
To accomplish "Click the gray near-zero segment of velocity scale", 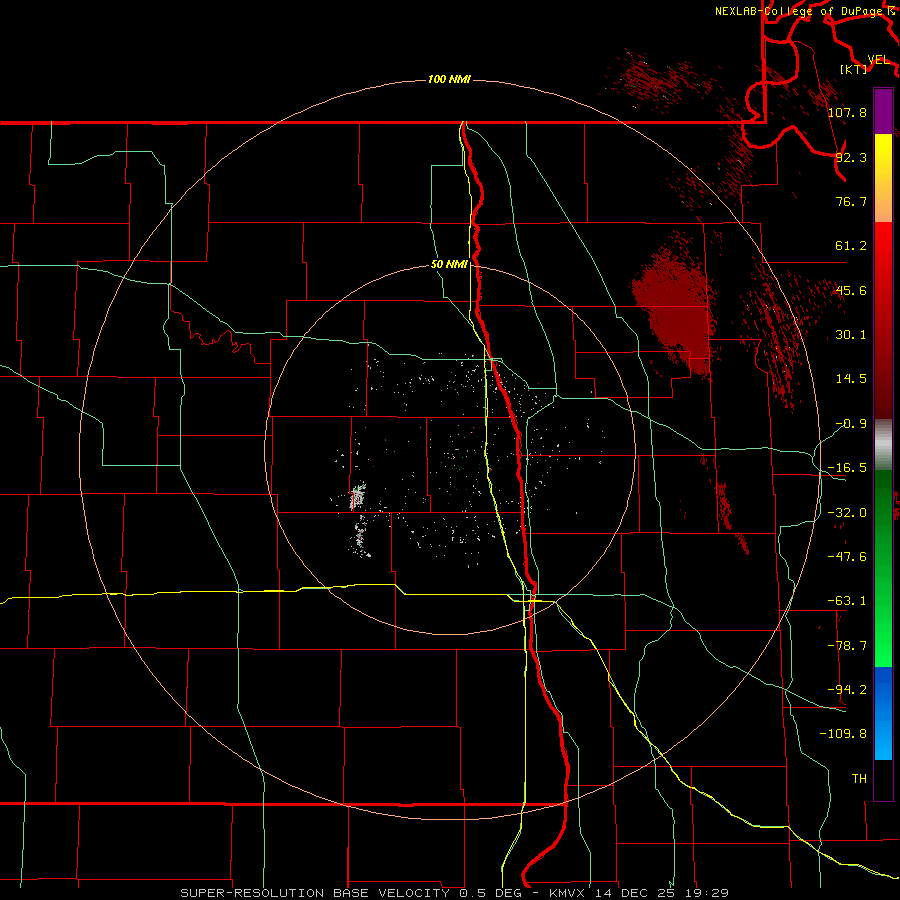I will click(883, 445).
